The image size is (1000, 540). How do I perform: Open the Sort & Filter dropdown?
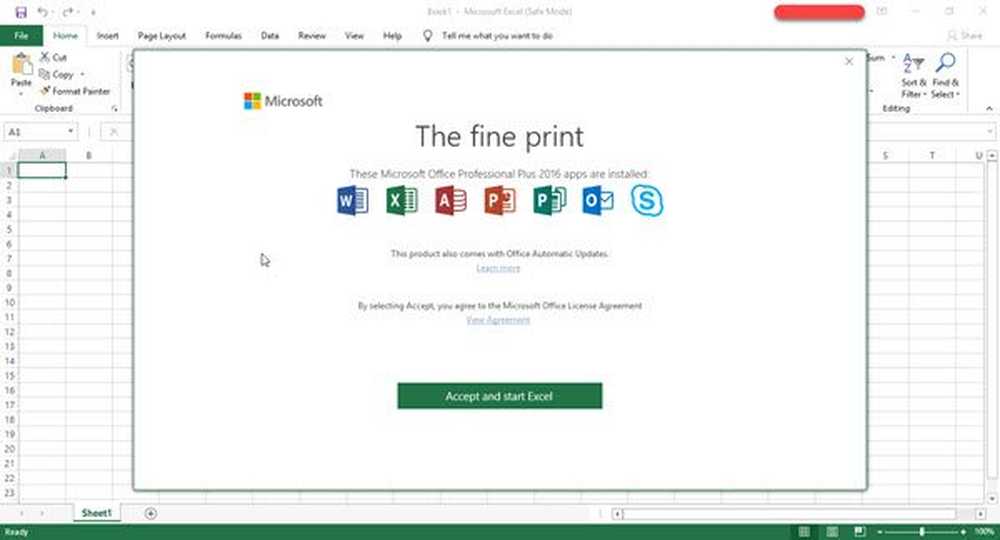[x=914, y=76]
